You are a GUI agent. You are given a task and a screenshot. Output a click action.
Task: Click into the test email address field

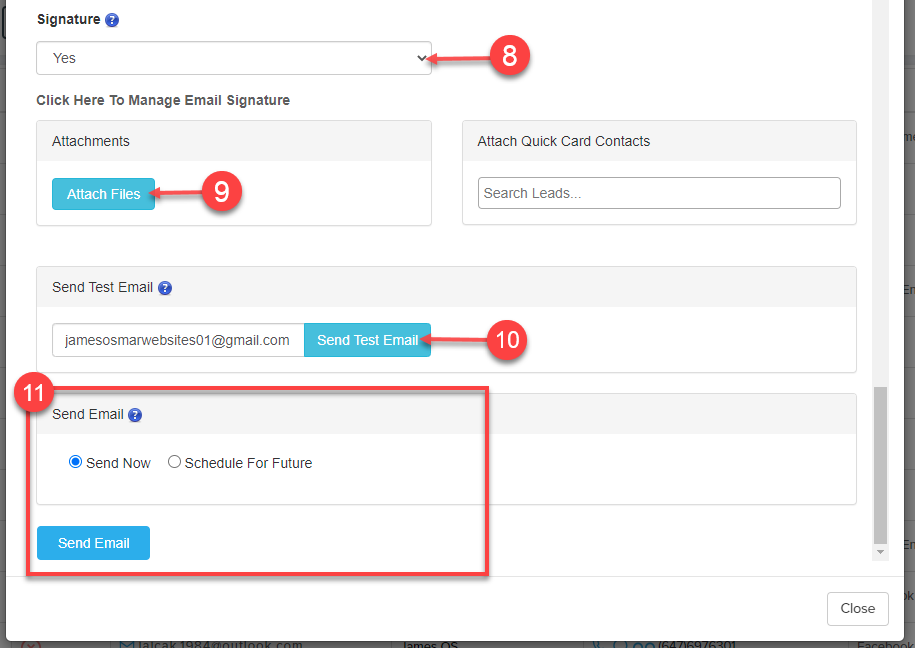178,340
